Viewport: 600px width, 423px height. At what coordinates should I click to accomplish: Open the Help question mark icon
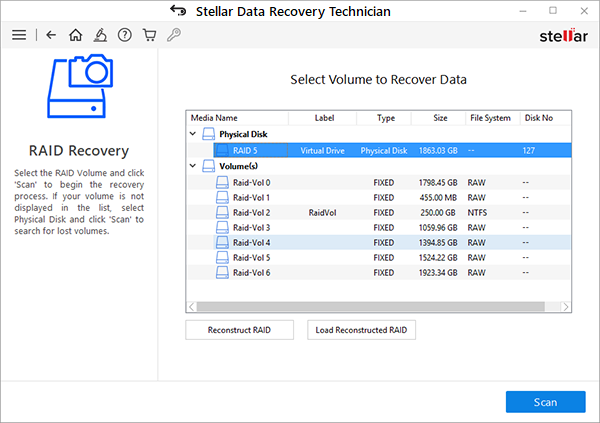125,35
